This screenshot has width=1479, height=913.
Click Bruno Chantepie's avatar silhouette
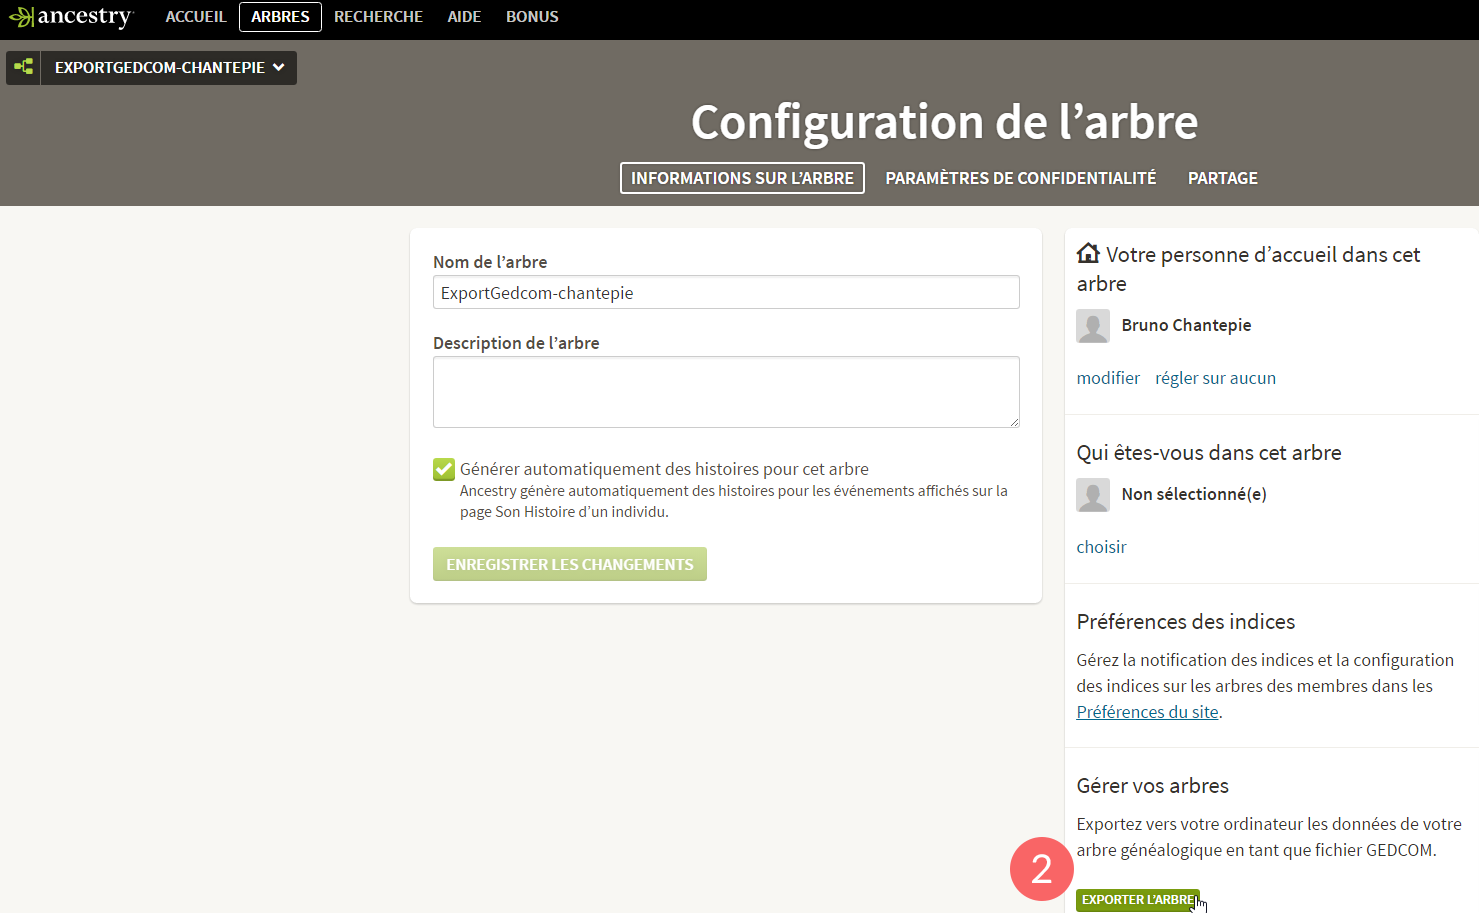click(x=1092, y=326)
